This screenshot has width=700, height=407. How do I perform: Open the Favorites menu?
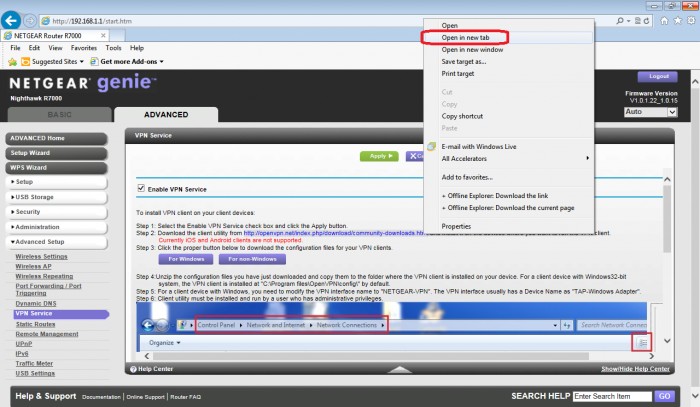[84, 48]
